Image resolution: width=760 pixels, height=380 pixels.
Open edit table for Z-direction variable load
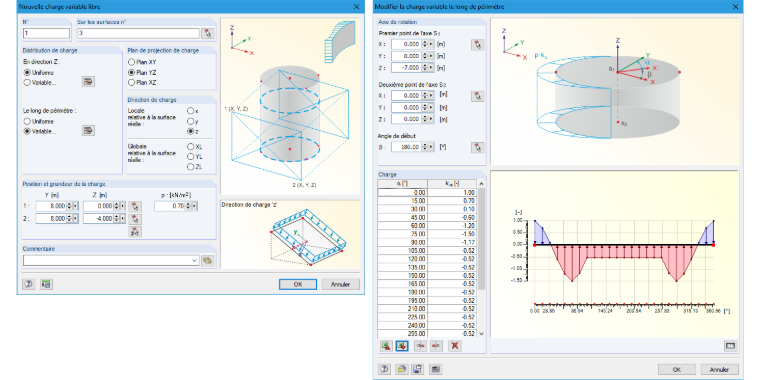click(x=88, y=82)
